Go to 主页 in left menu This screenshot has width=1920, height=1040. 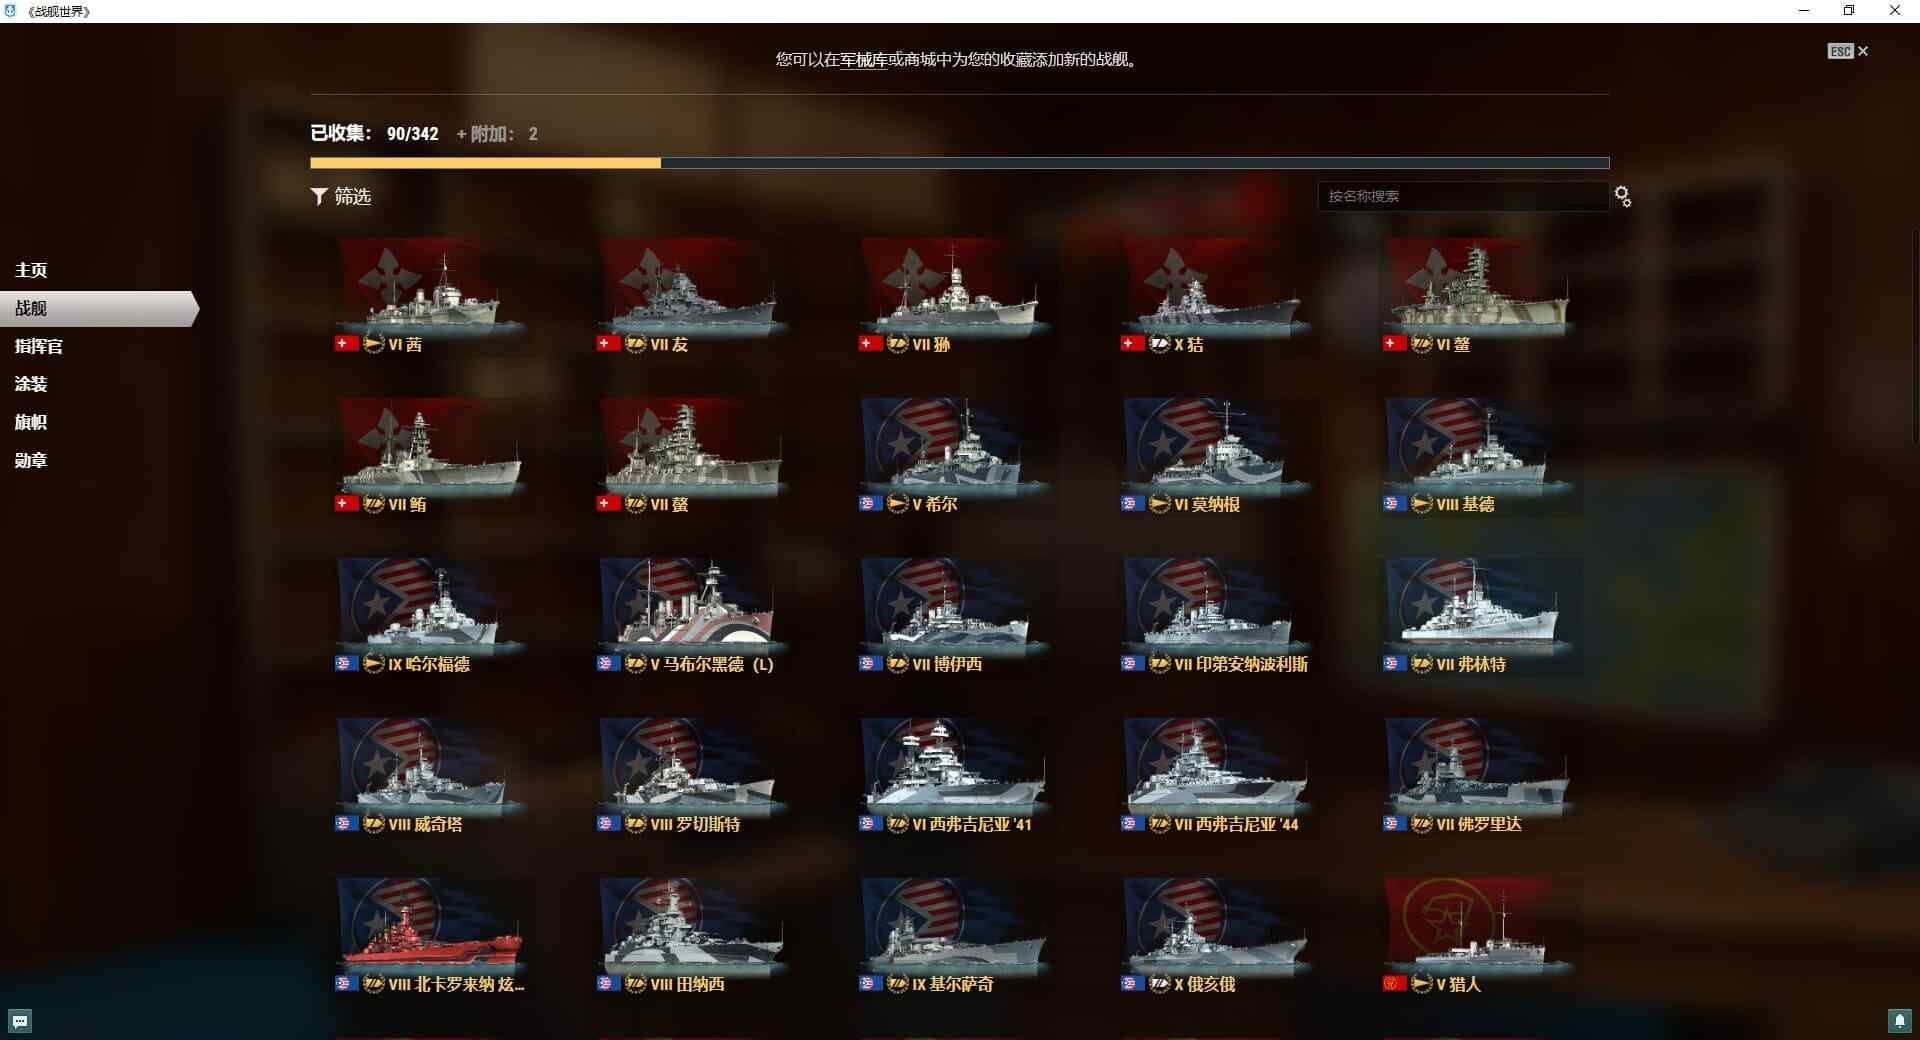click(31, 270)
